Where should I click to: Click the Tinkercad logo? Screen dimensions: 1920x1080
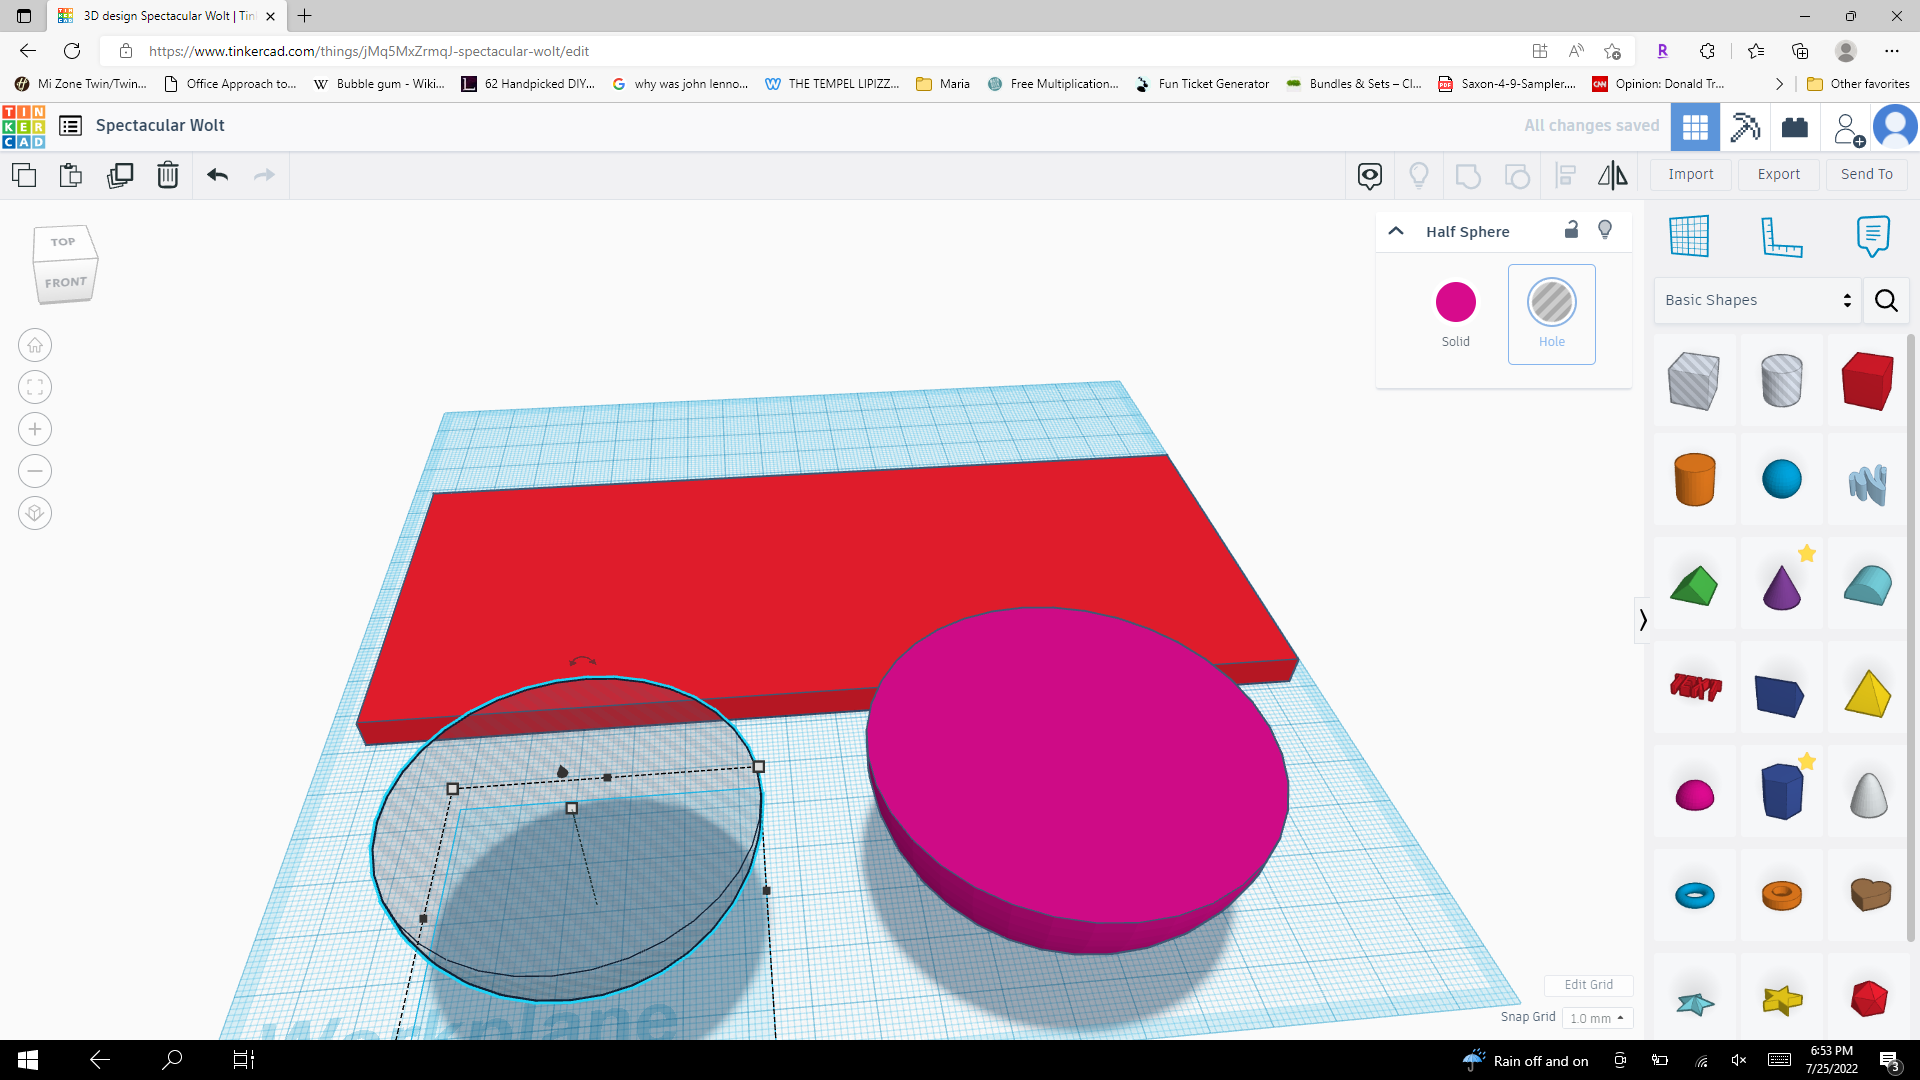pos(23,126)
